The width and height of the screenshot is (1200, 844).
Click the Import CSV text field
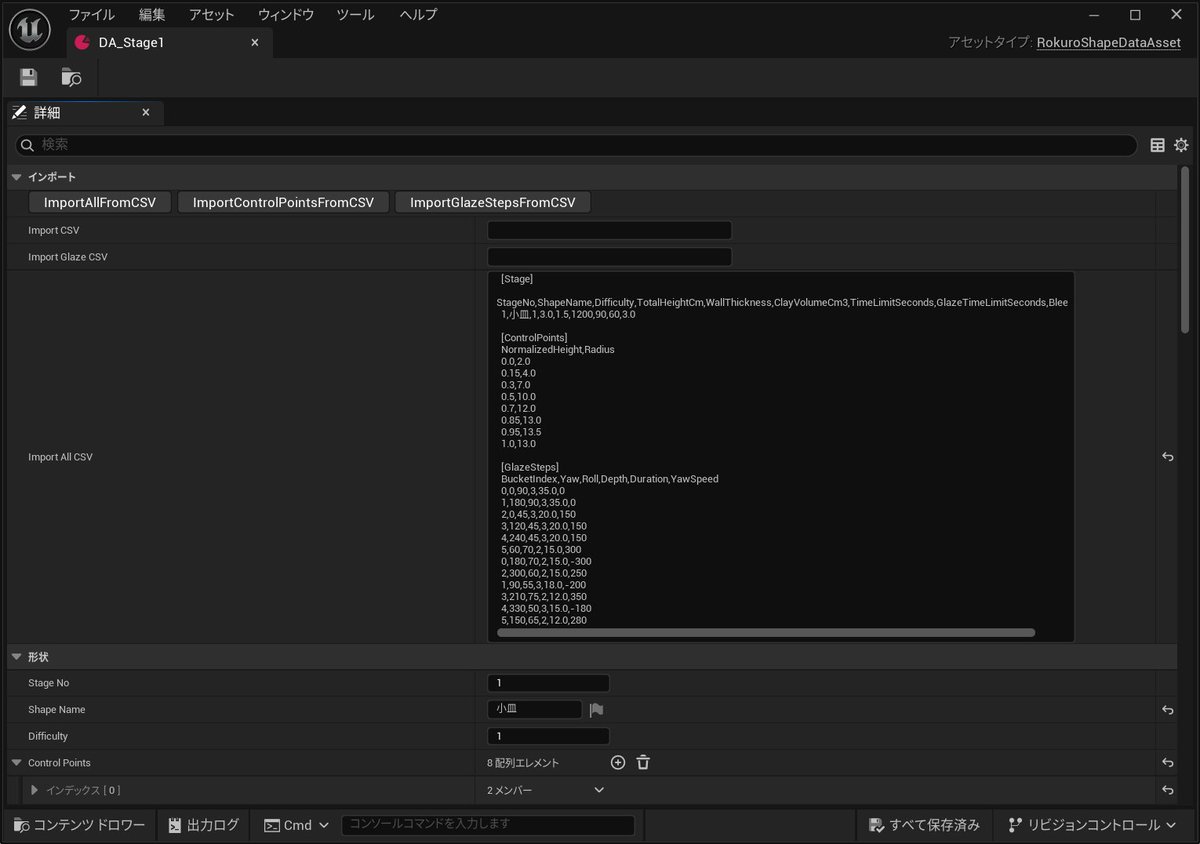609,230
